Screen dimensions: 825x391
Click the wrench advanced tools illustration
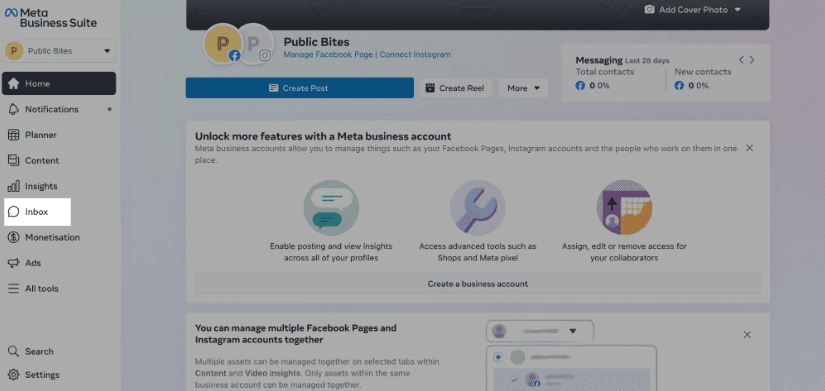pyautogui.click(x=478, y=207)
